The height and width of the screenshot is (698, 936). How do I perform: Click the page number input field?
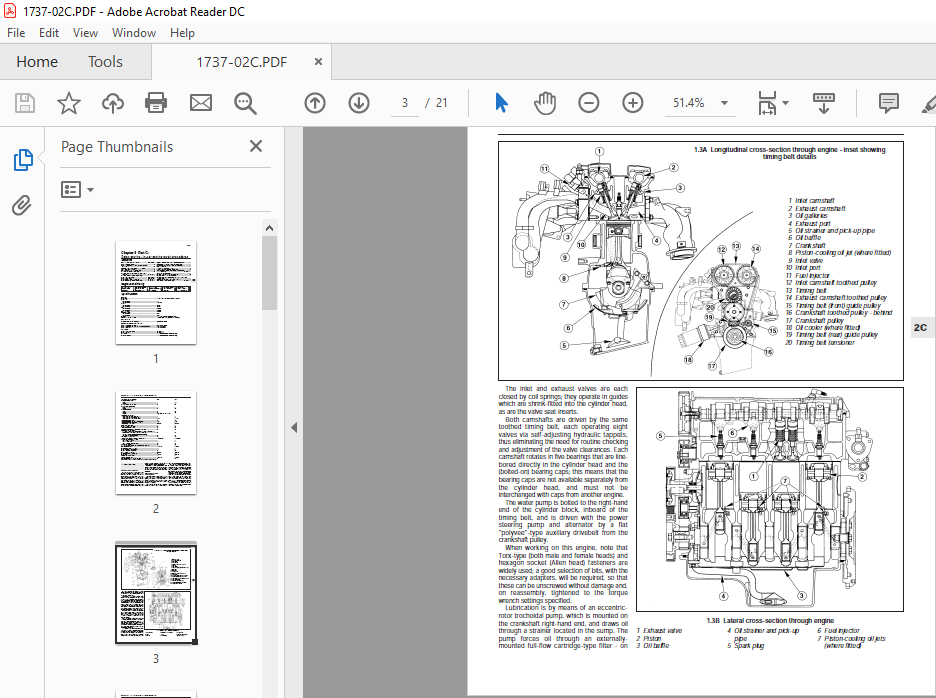405,103
